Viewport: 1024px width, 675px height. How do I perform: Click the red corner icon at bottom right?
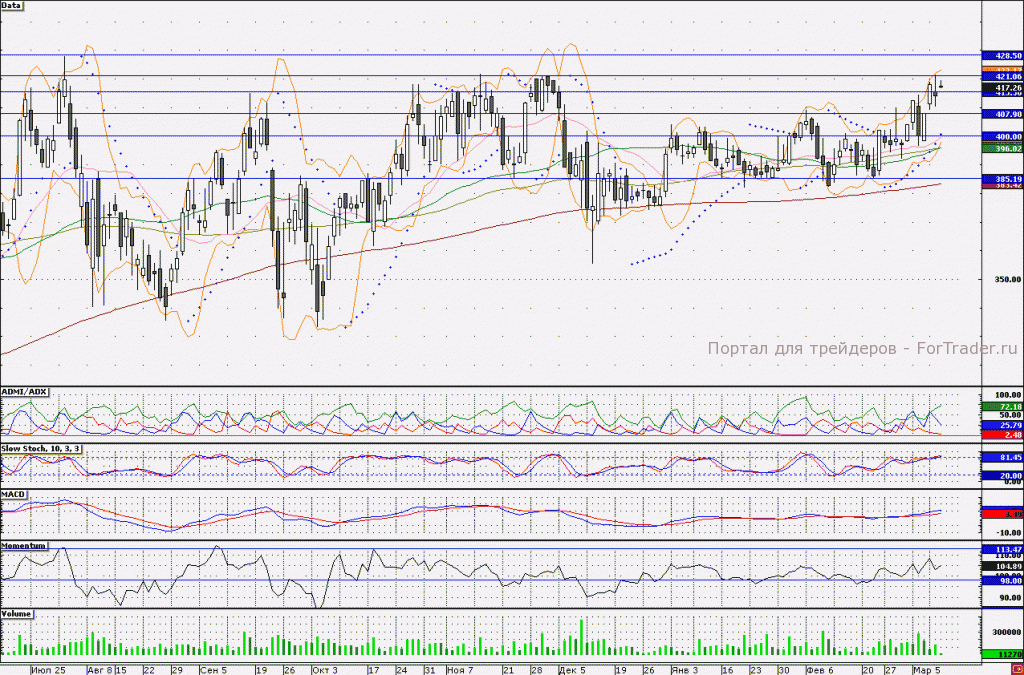pos(1018,670)
